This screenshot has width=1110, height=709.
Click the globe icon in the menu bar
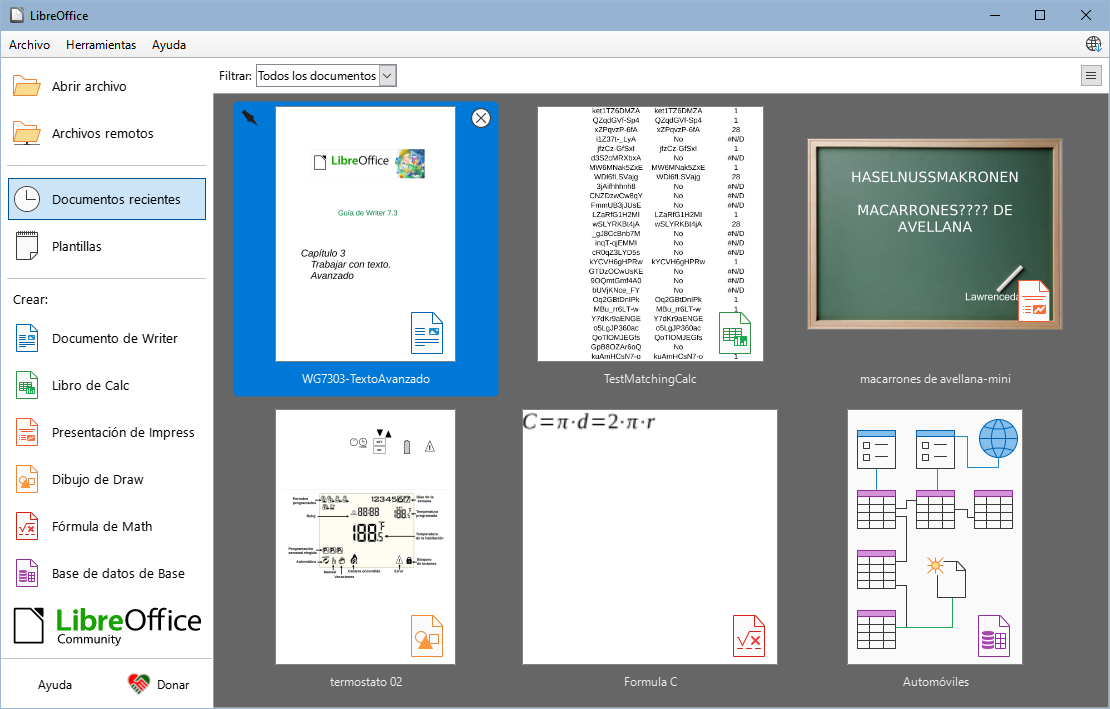coord(1094,44)
